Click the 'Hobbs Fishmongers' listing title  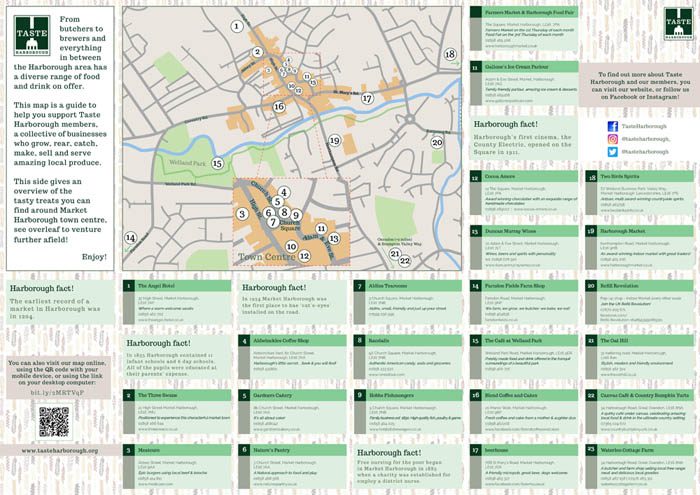(391, 395)
